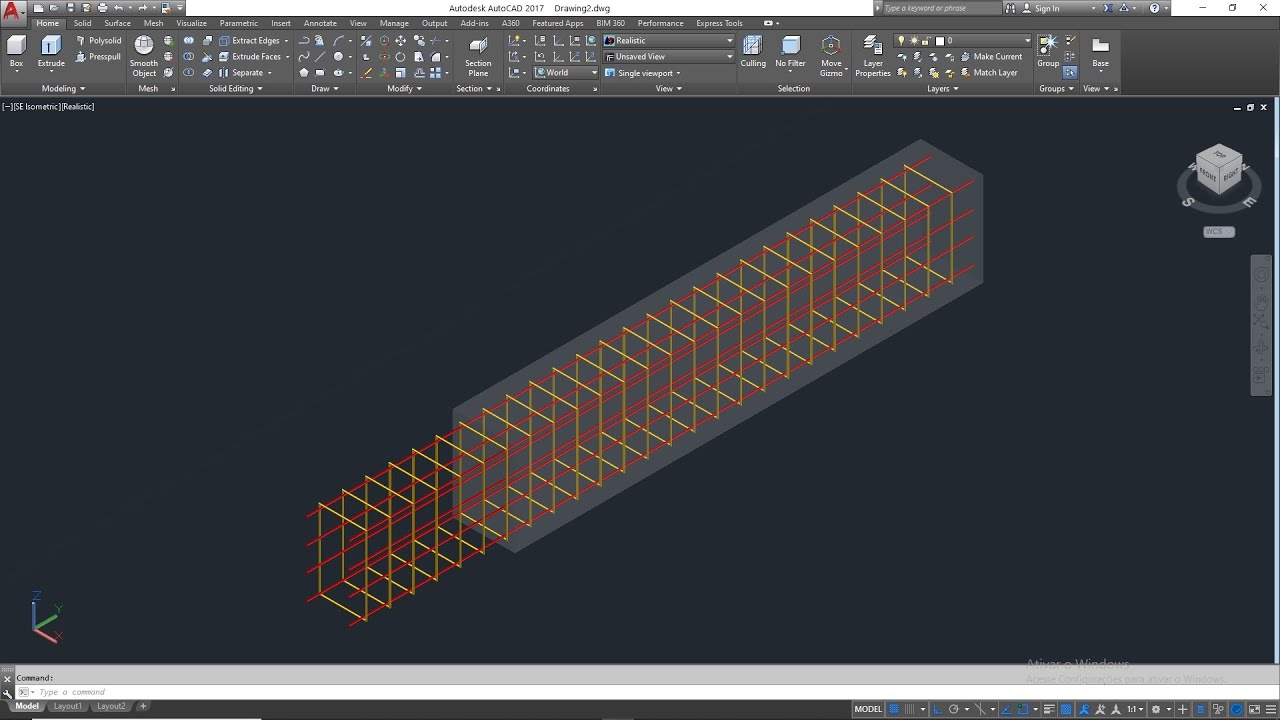Click the Smooth Object mesh tool

144,56
